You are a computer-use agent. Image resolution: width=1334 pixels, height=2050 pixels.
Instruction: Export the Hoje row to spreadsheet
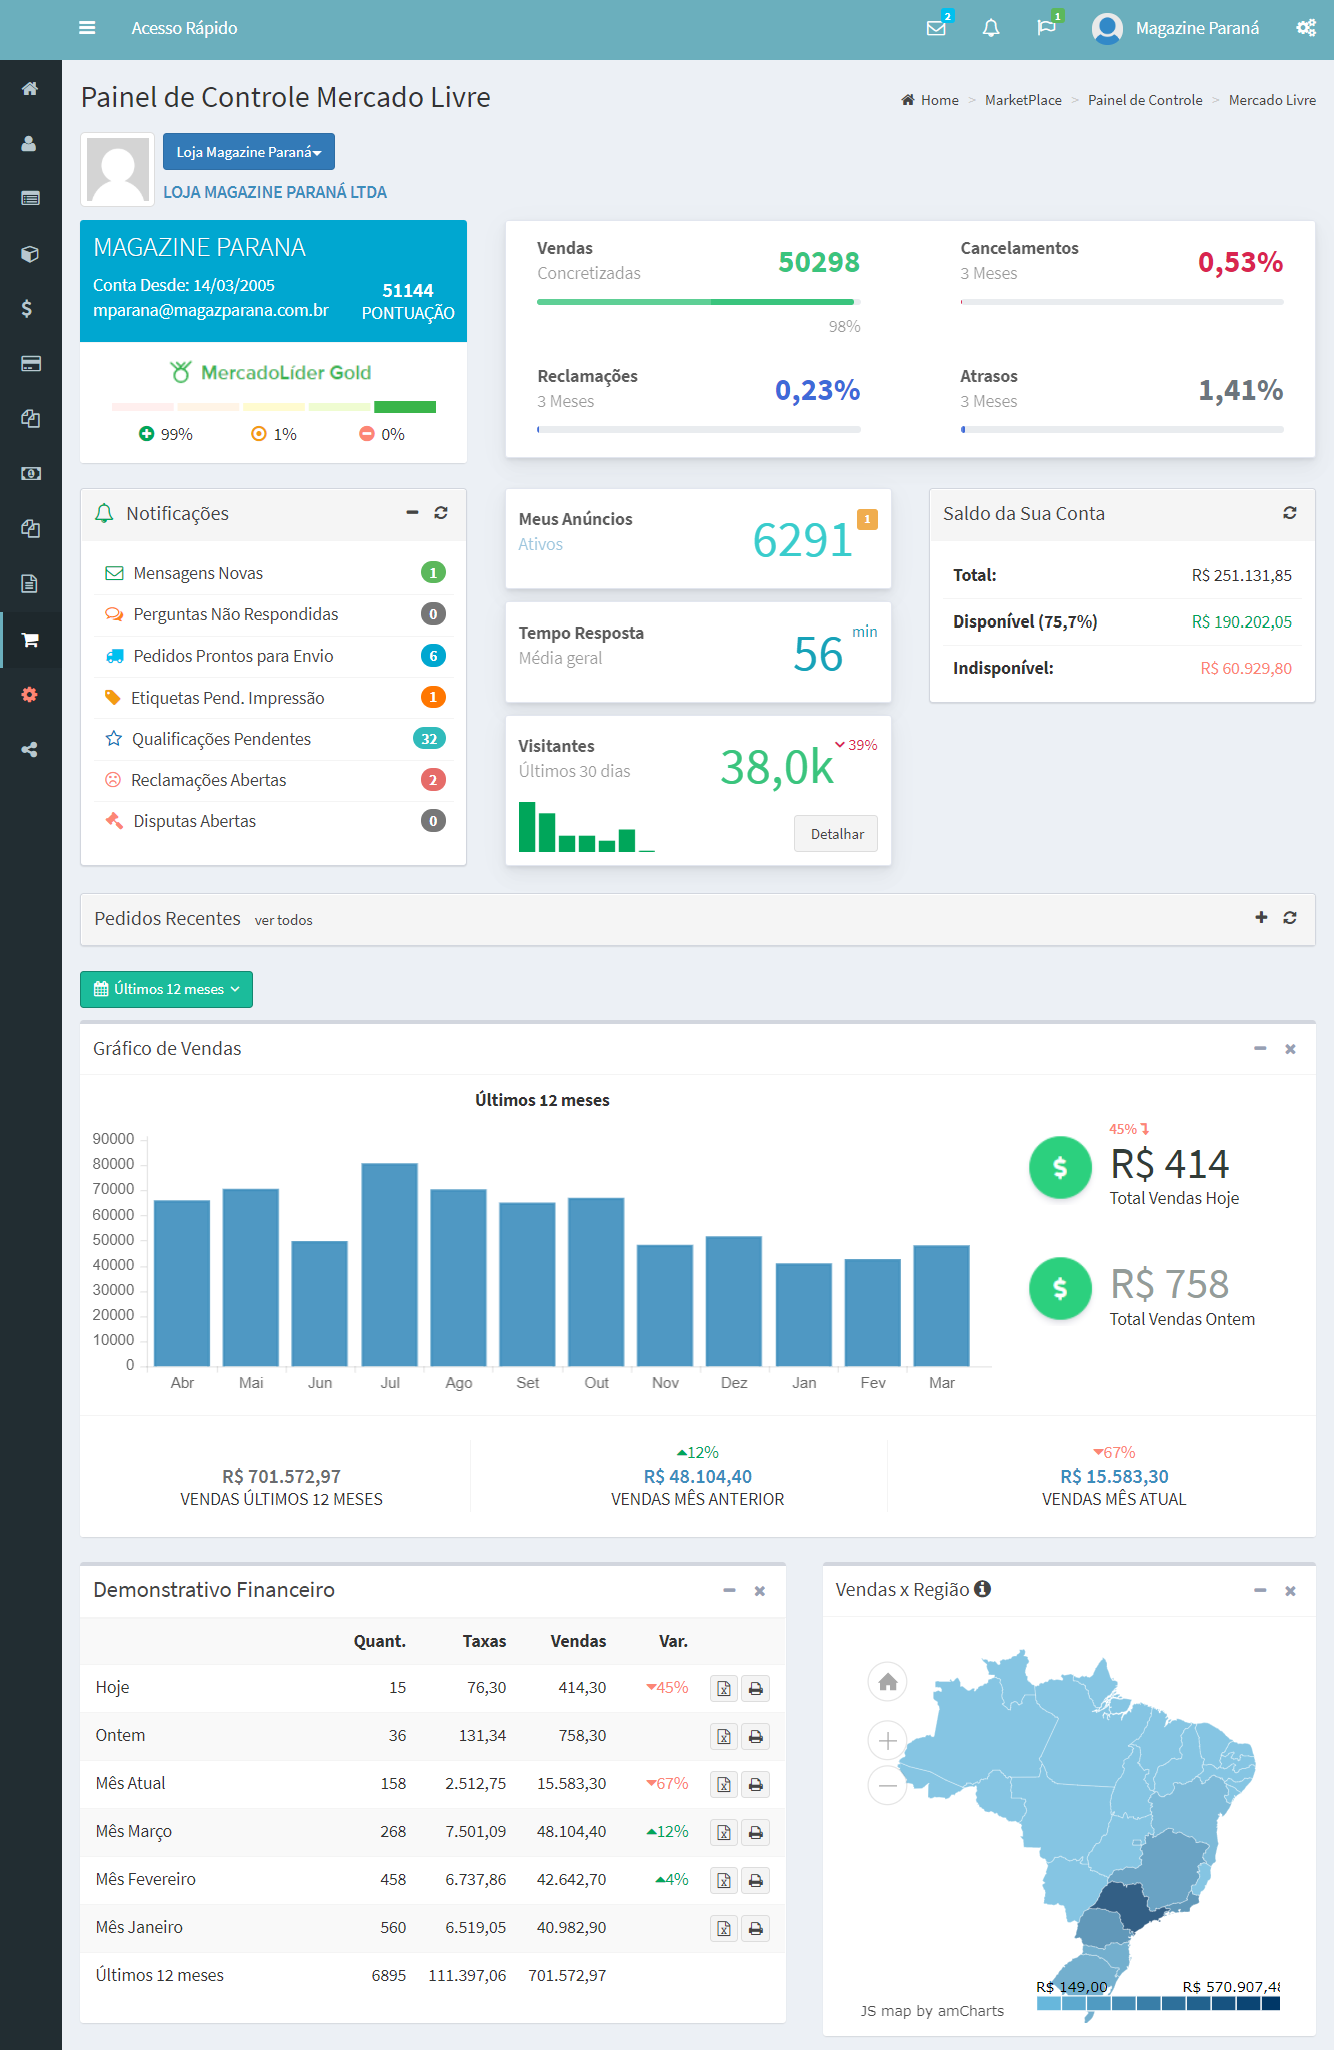[x=724, y=1689]
